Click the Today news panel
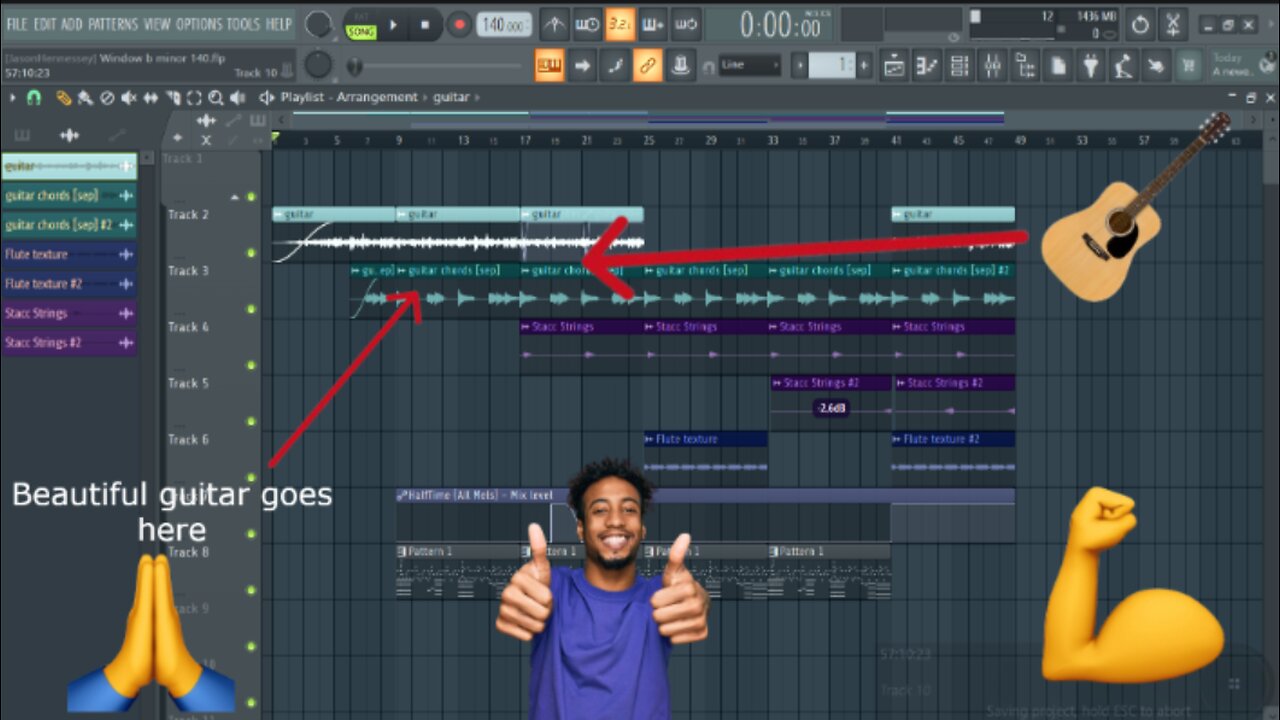 coord(1243,65)
